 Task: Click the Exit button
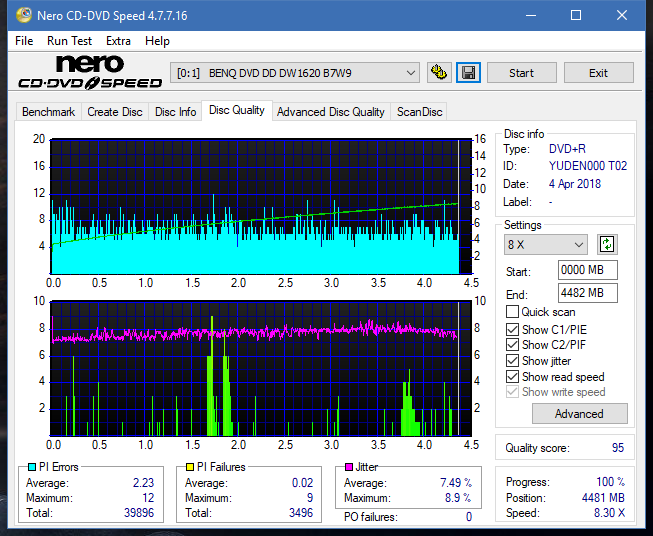click(598, 73)
